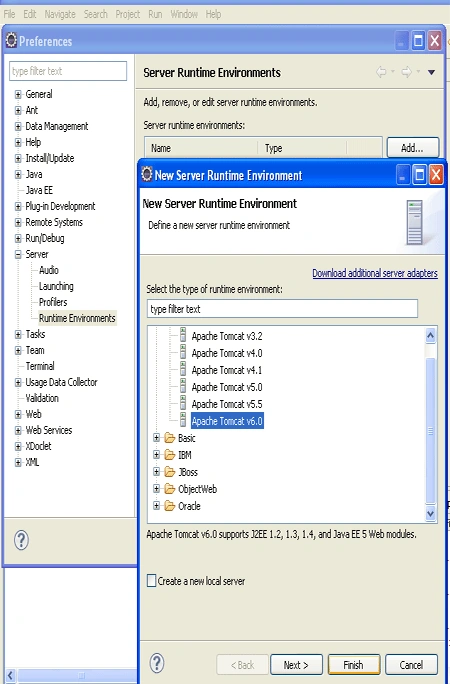Click the Name column header
The height and width of the screenshot is (684, 450).
(x=201, y=148)
